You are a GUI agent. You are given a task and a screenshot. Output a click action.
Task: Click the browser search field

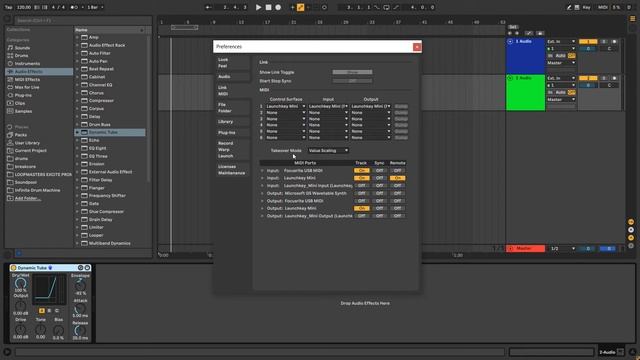82,20
